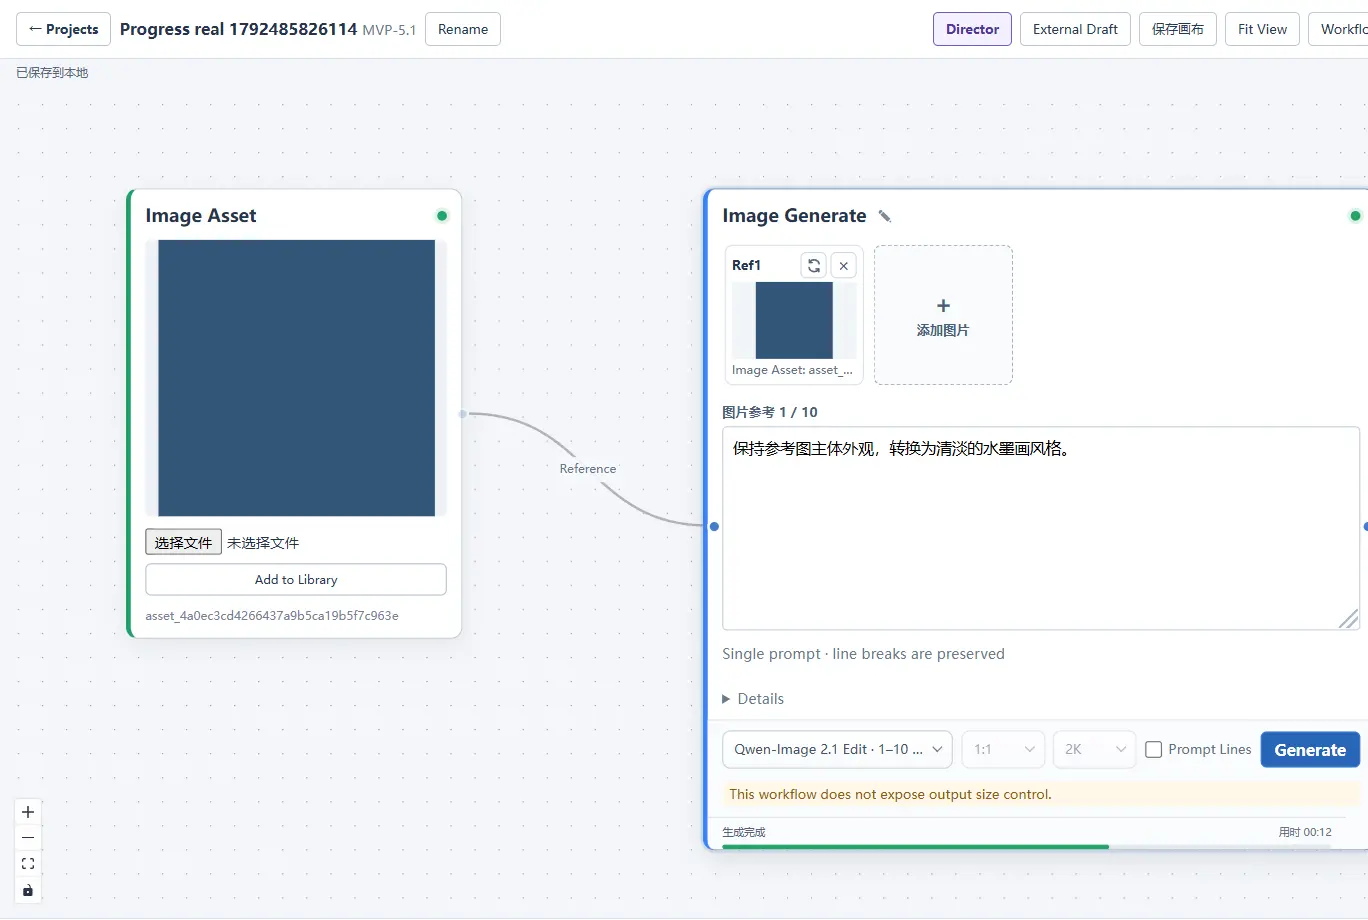This screenshot has height=920, width=1368.
Task: Zoom out with the canvas minus control
Action: (x=28, y=838)
